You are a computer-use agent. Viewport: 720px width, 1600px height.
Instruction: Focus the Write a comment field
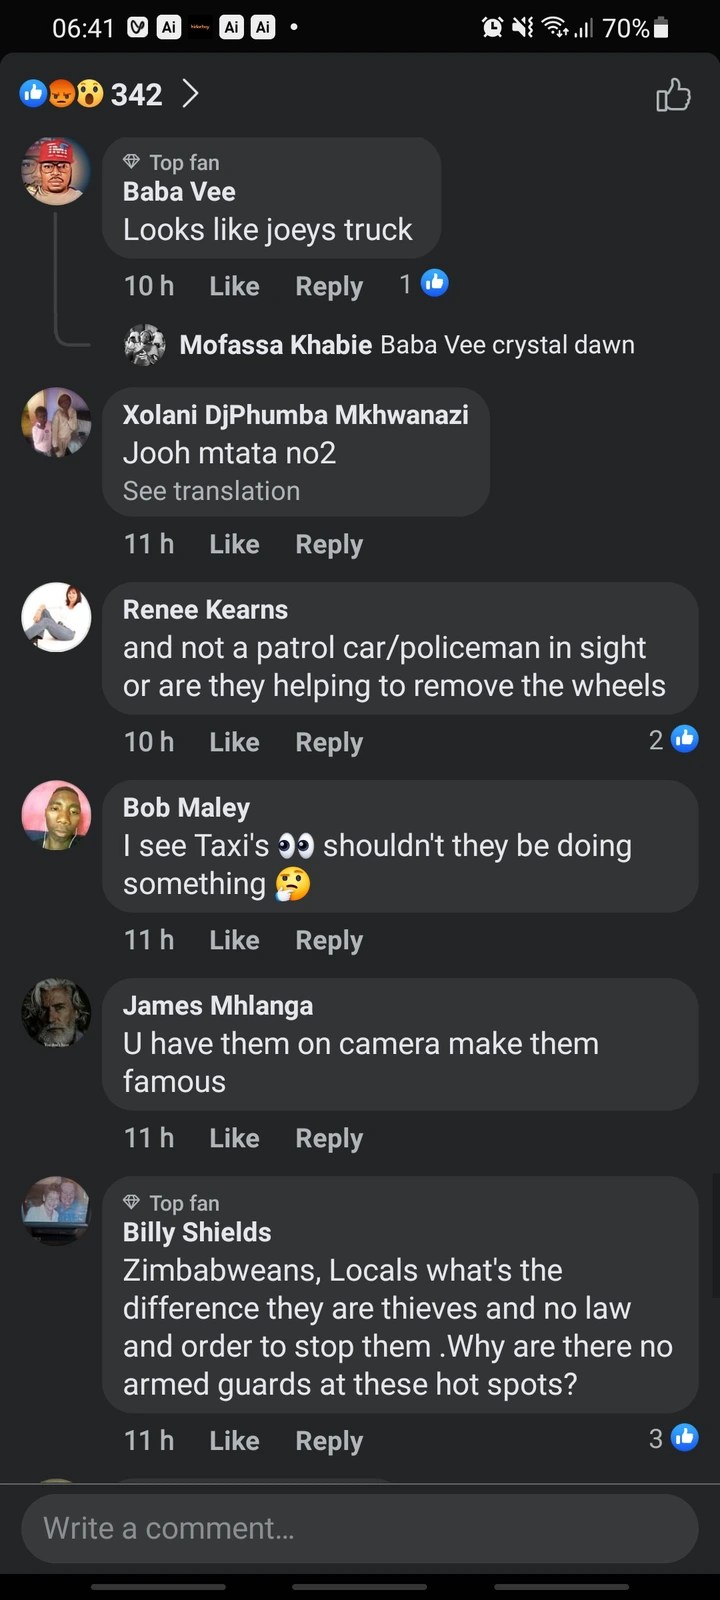360,1528
